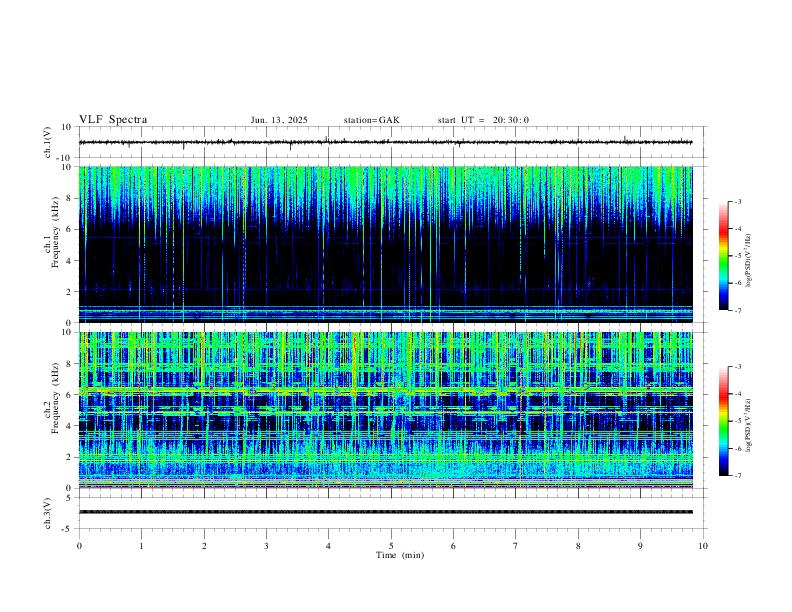Click time axis tick label '1'
The width and height of the screenshot is (792, 612).
click(x=141, y=546)
